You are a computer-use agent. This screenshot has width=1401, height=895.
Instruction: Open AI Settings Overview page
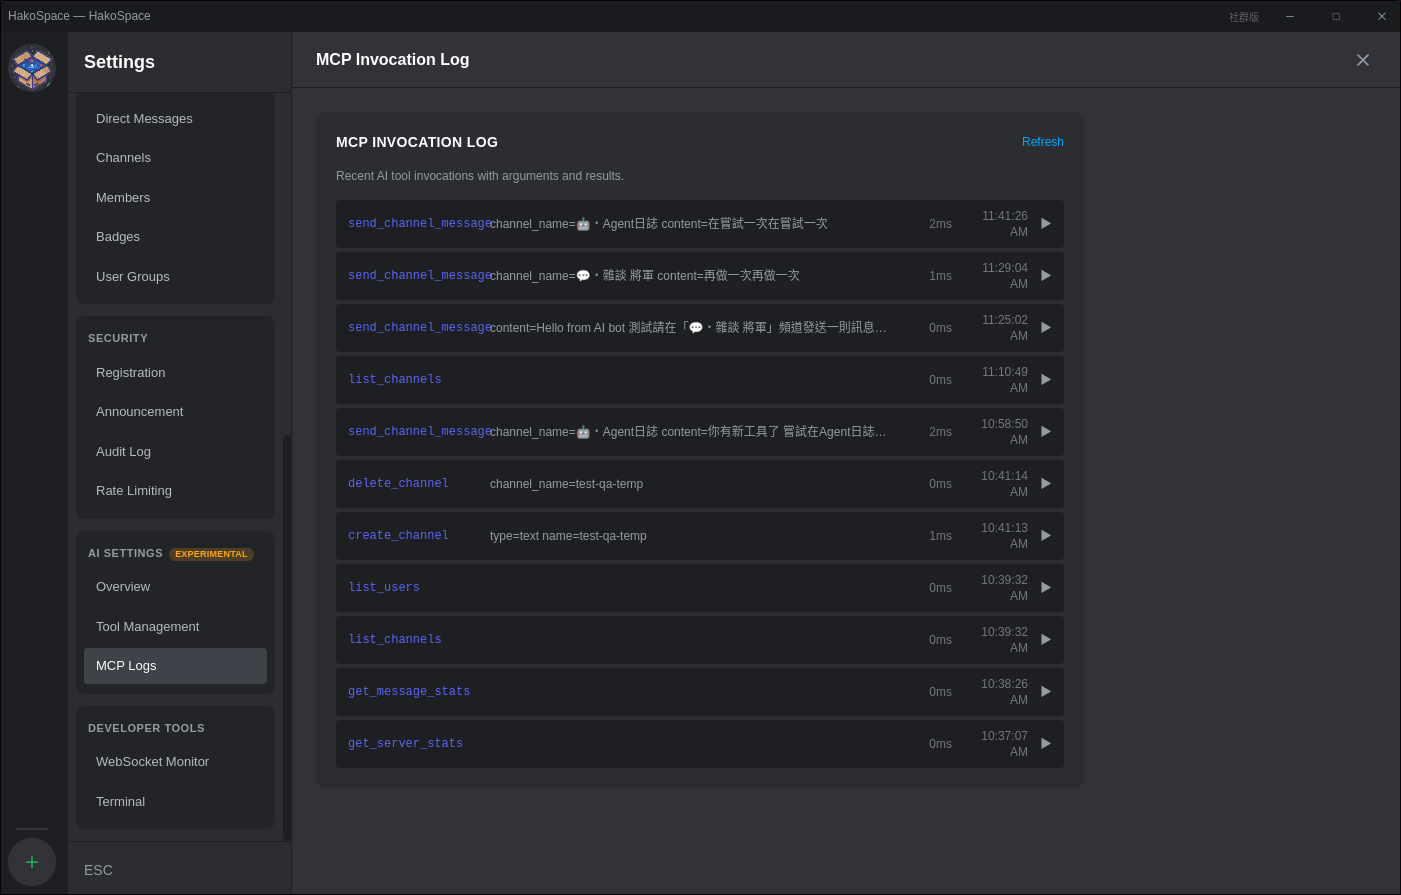pos(123,587)
